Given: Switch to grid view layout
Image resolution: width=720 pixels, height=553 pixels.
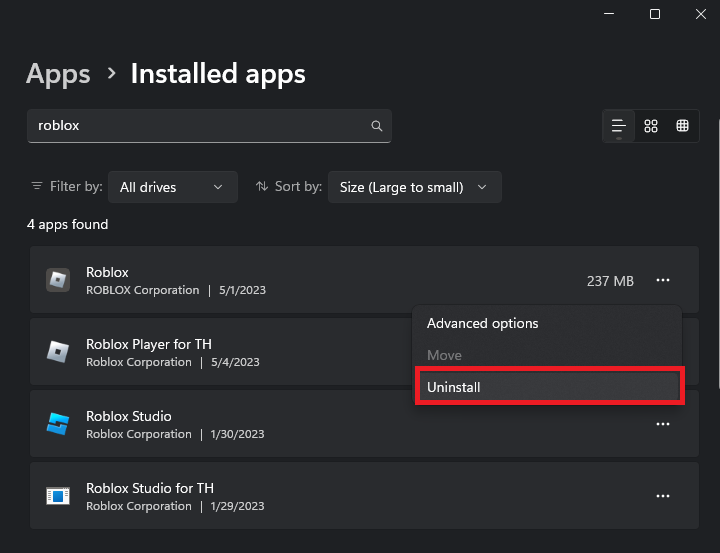Looking at the screenshot, I should 651,126.
